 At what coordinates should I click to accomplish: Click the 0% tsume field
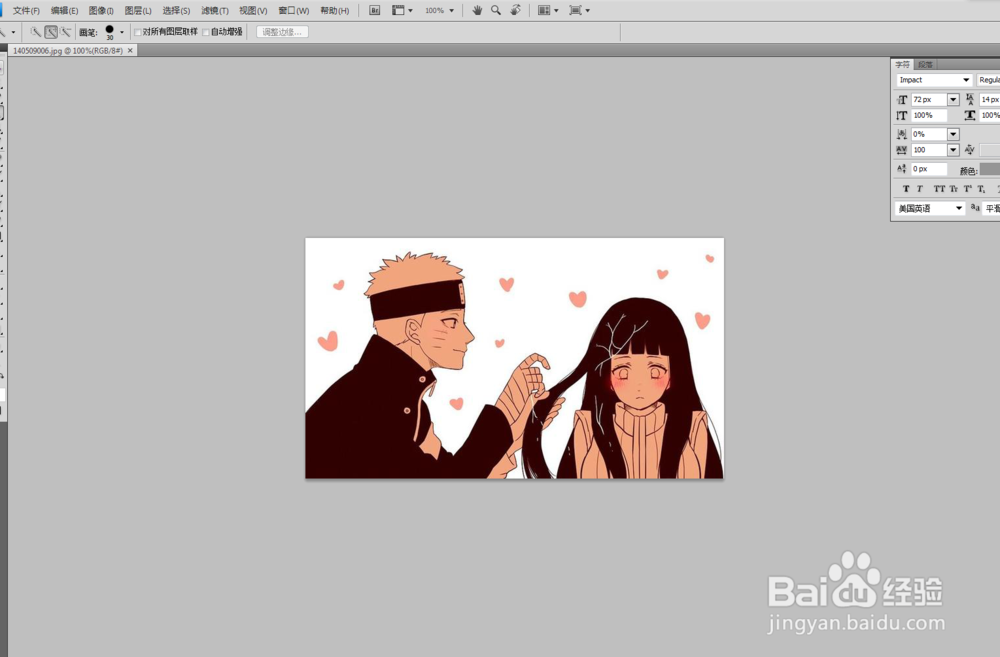[x=929, y=134]
